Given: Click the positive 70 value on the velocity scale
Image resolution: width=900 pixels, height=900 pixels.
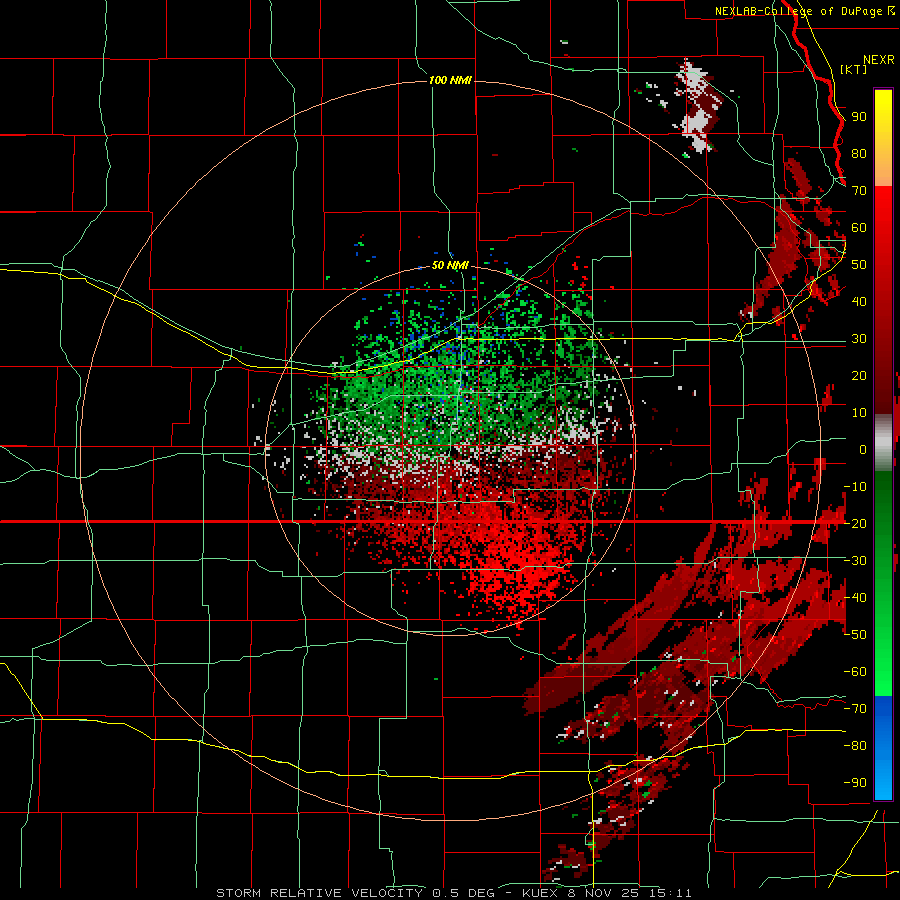Looking at the screenshot, I should click(859, 191).
